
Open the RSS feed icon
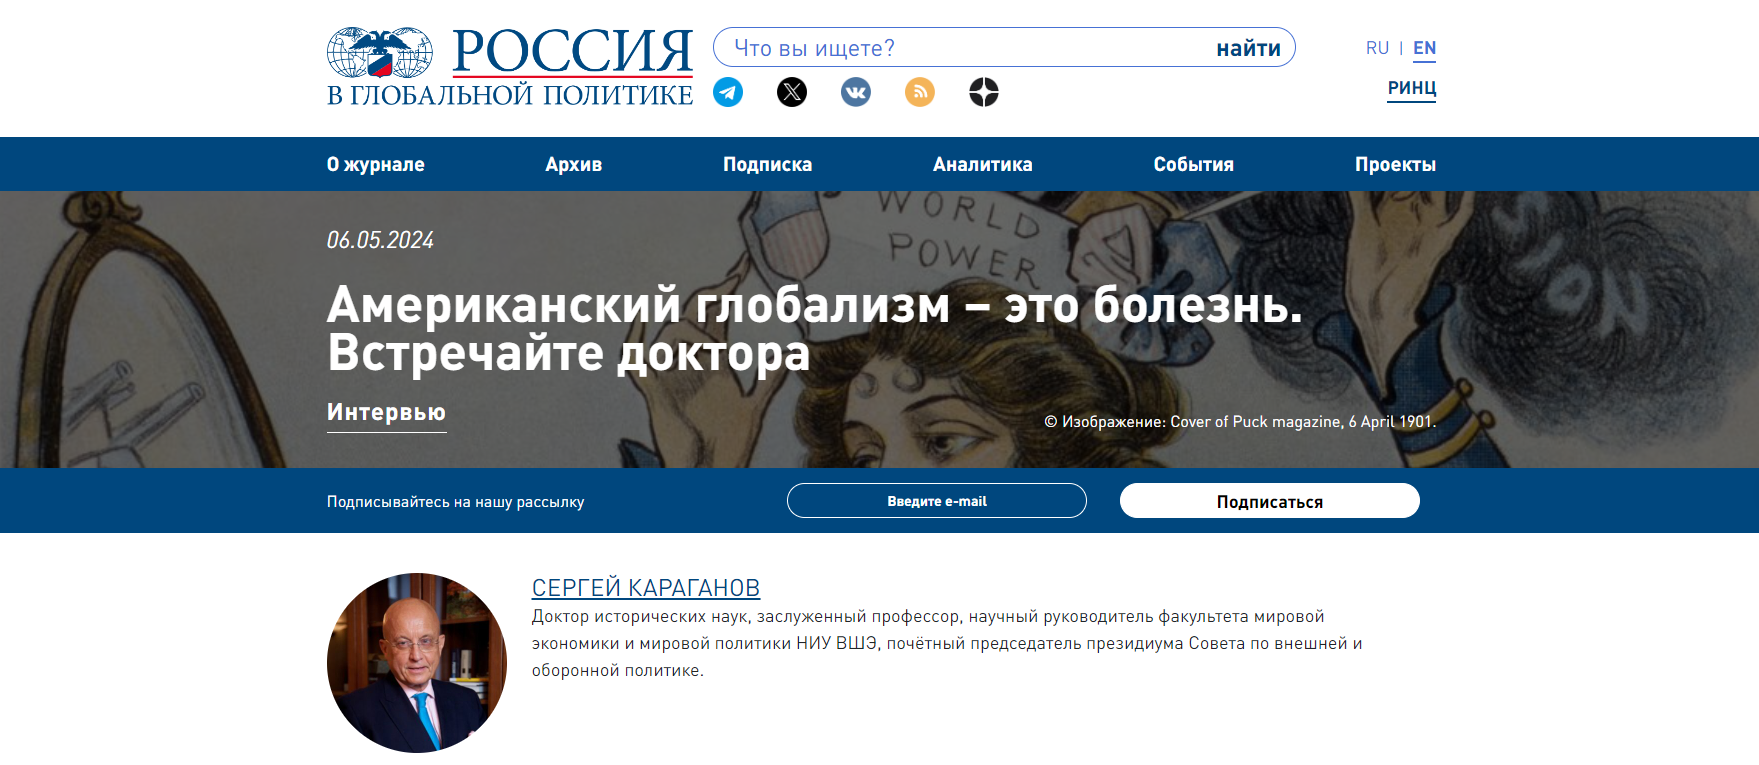coord(920,92)
